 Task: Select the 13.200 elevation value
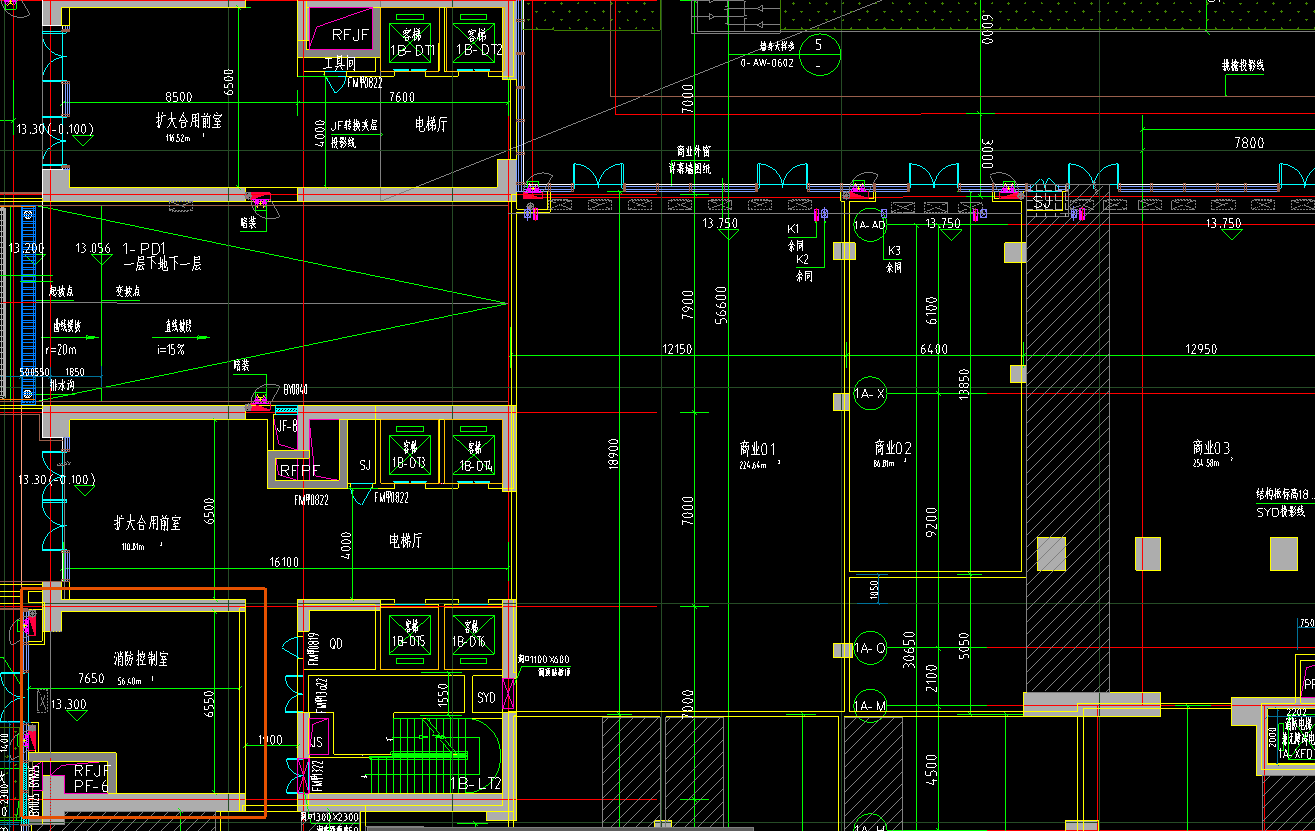26,248
